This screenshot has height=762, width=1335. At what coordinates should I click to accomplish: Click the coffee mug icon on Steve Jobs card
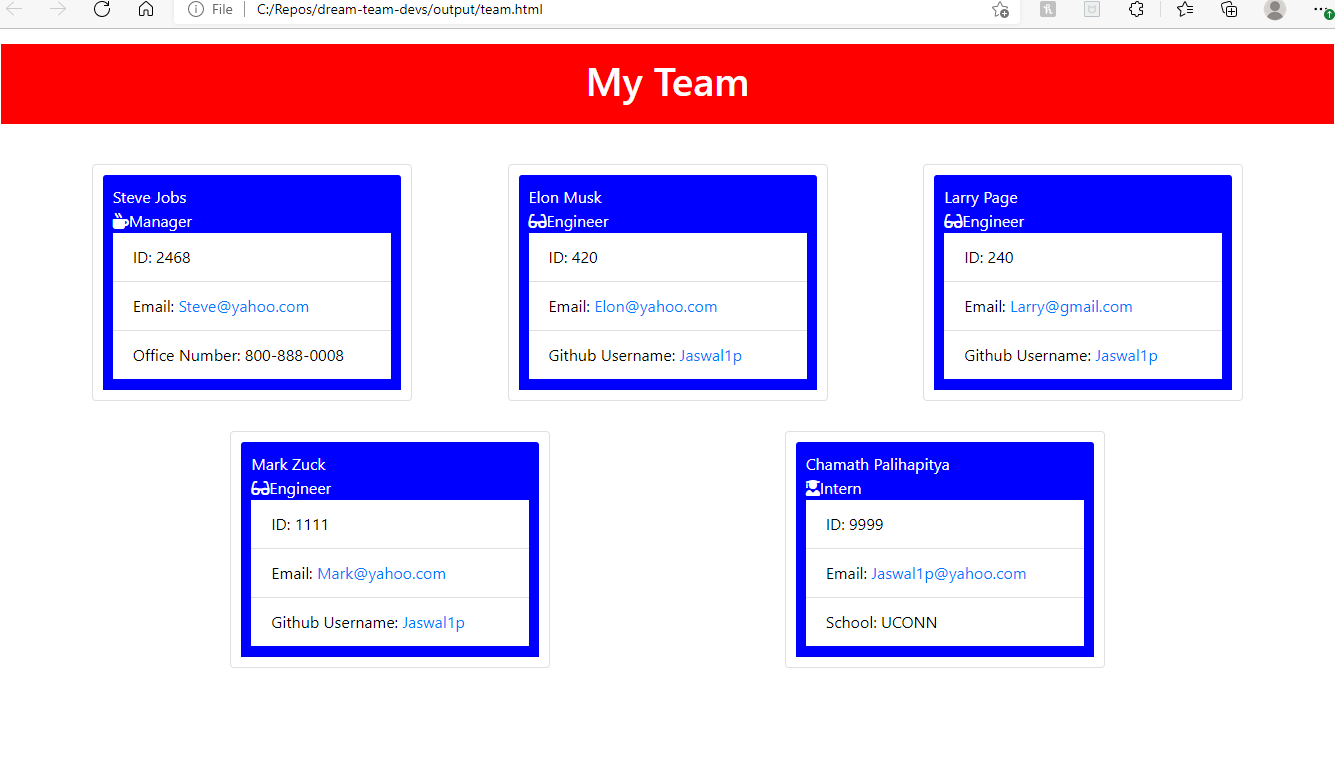click(x=119, y=220)
